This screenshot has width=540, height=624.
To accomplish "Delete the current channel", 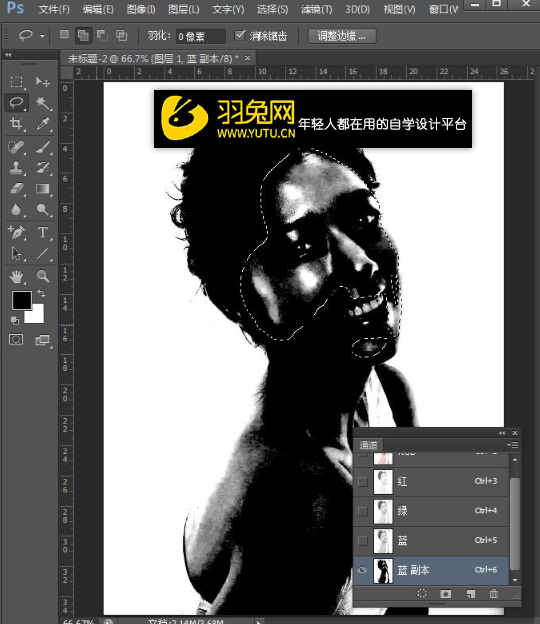I will pos(493,594).
